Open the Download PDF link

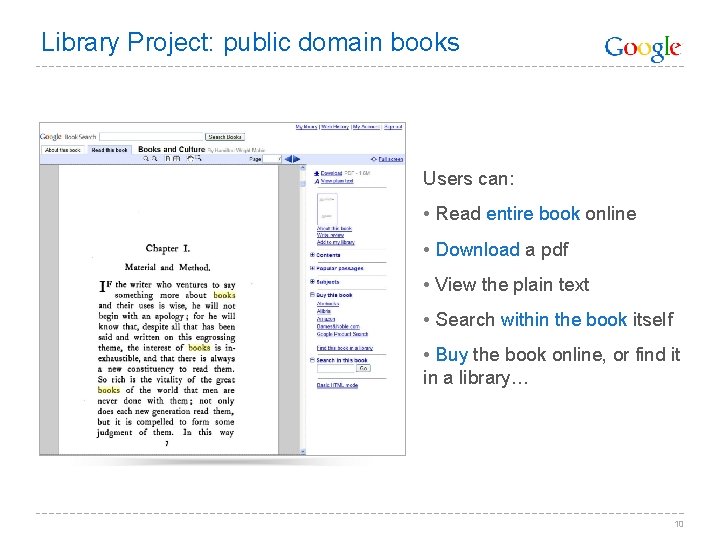[x=331, y=173]
